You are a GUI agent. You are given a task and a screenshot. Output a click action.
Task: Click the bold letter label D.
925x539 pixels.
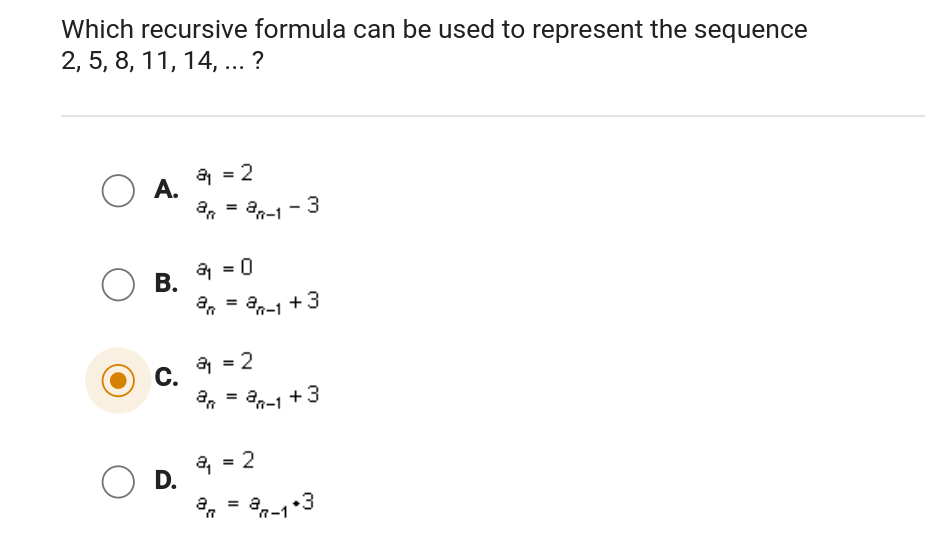(166, 480)
